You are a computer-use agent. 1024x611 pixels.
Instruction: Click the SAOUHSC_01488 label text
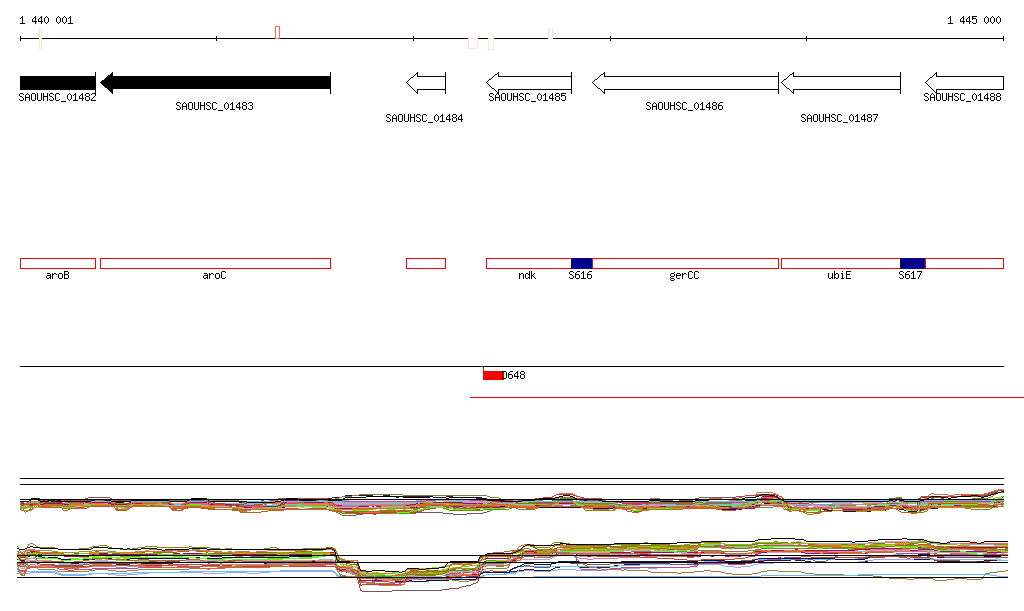962,97
